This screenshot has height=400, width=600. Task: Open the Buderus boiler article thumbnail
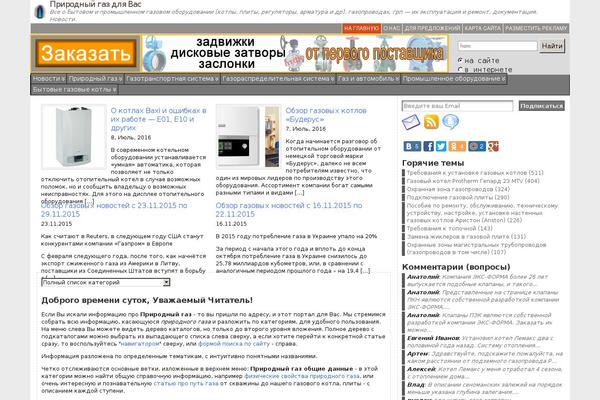(248, 137)
